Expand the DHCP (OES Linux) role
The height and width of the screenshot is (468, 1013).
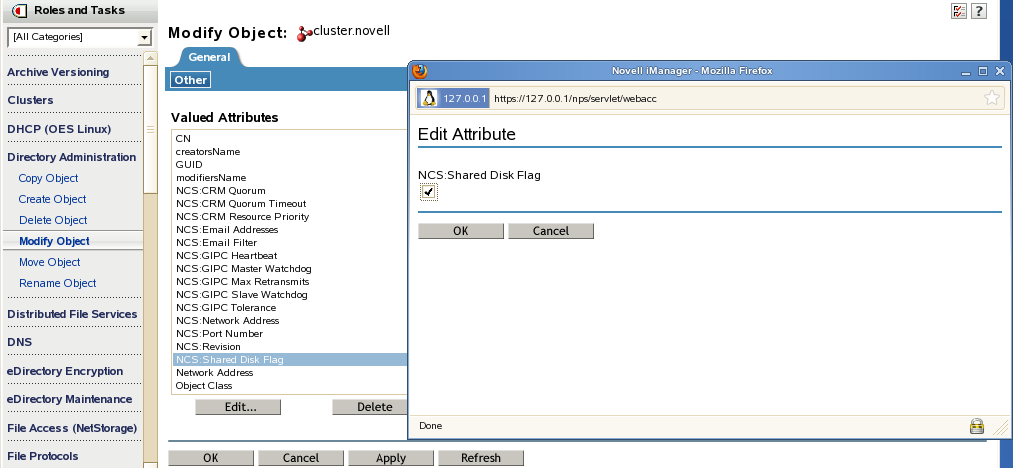click(x=59, y=129)
